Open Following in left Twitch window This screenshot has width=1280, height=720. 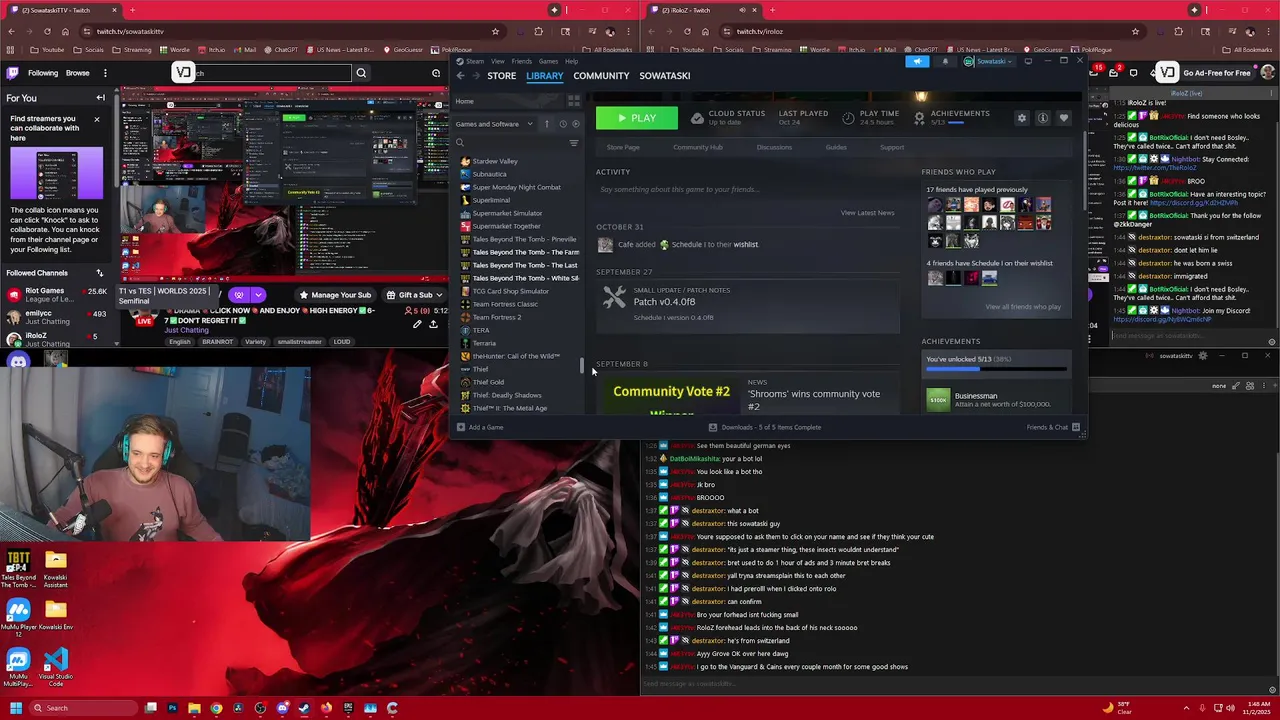click(43, 73)
